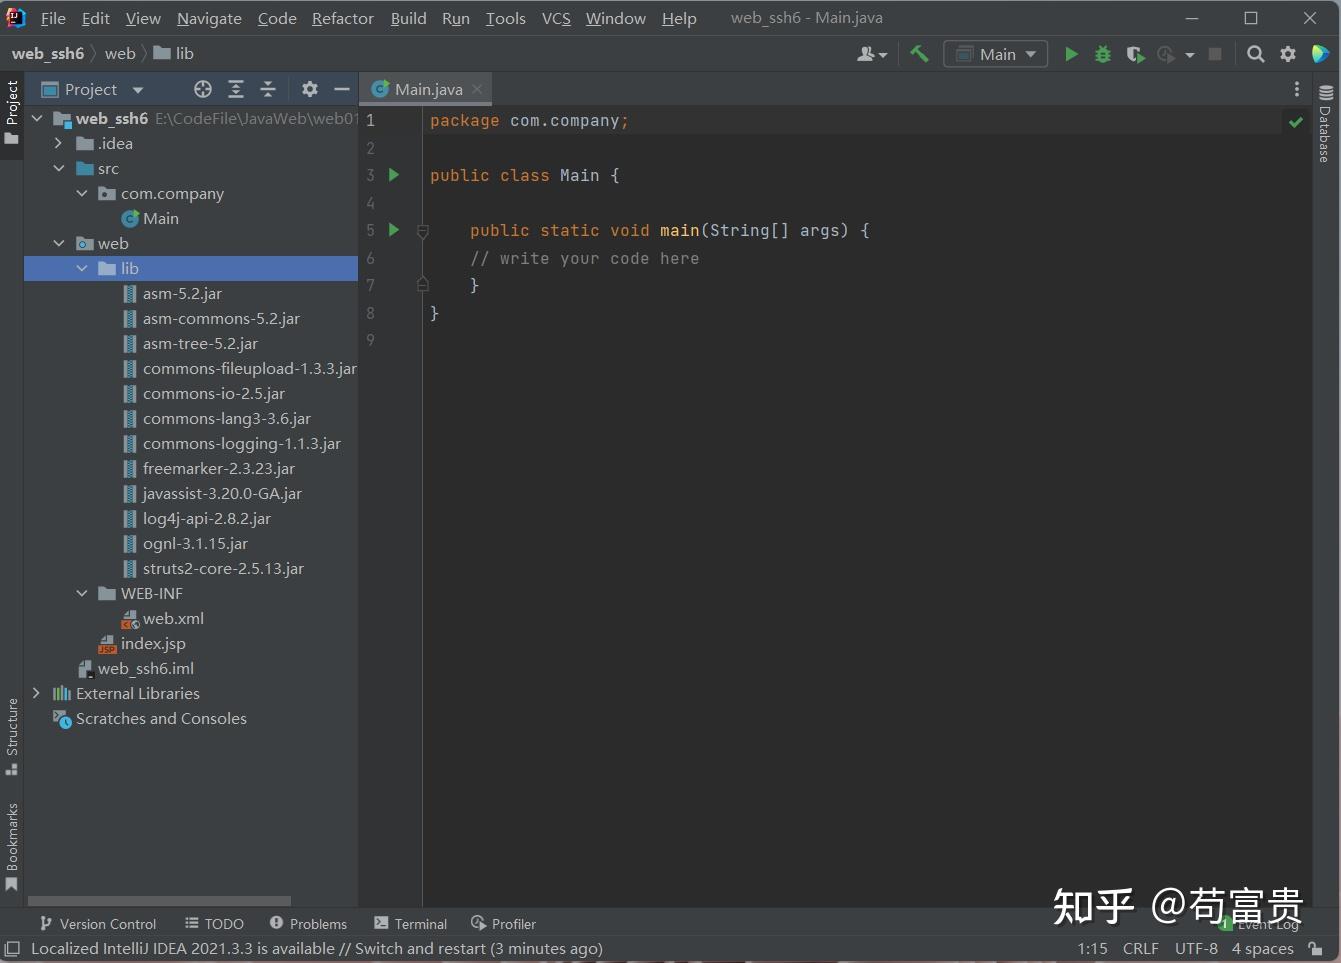
Task: Collapse the lib folder in Project tree
Action: pyautogui.click(x=81, y=268)
